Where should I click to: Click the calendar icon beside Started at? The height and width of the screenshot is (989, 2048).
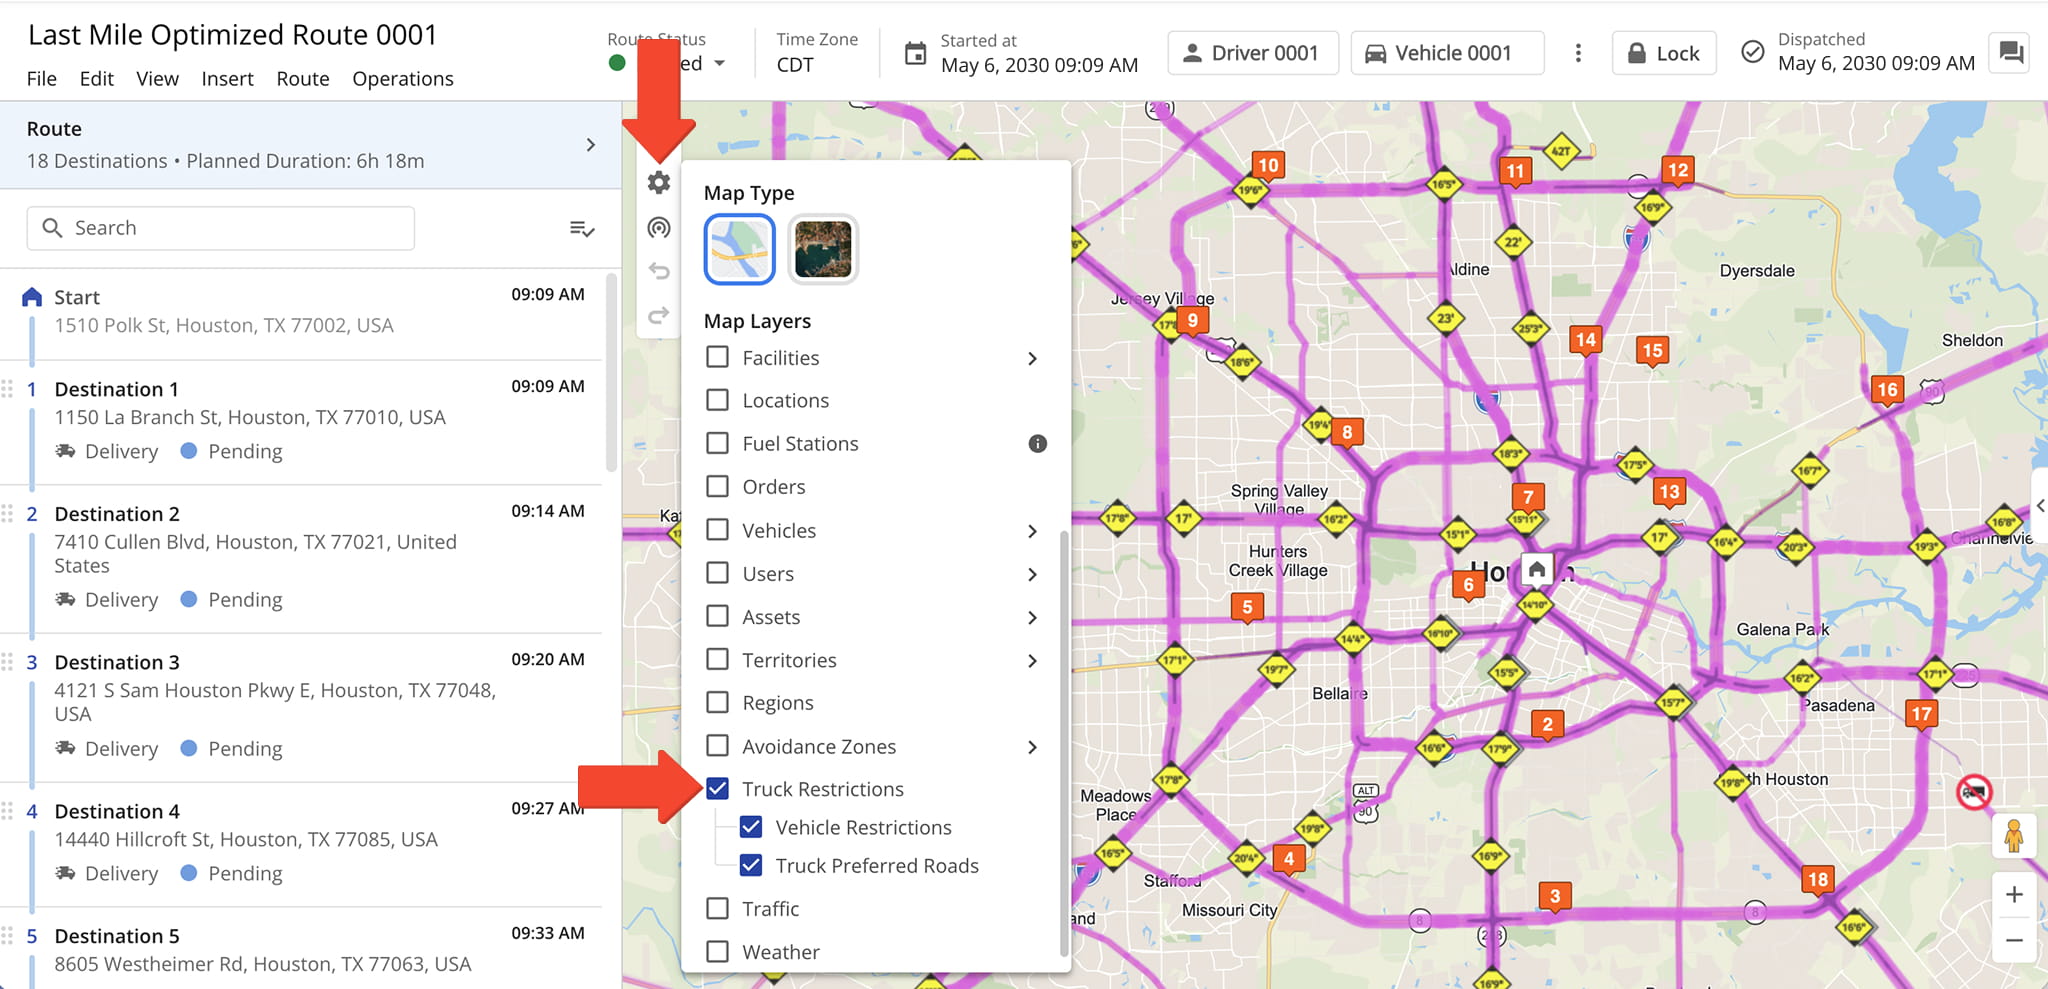point(915,53)
